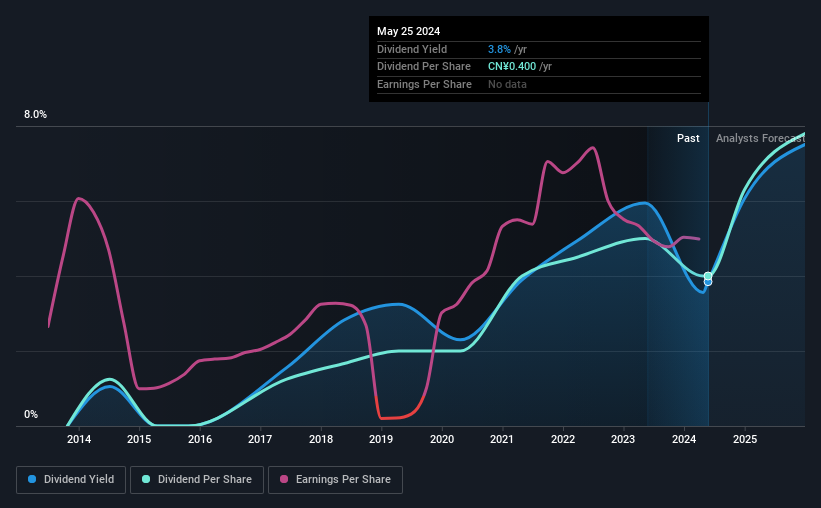Image resolution: width=821 pixels, height=508 pixels.
Task: Click the 2020 x-axis label
Action: 442,439
